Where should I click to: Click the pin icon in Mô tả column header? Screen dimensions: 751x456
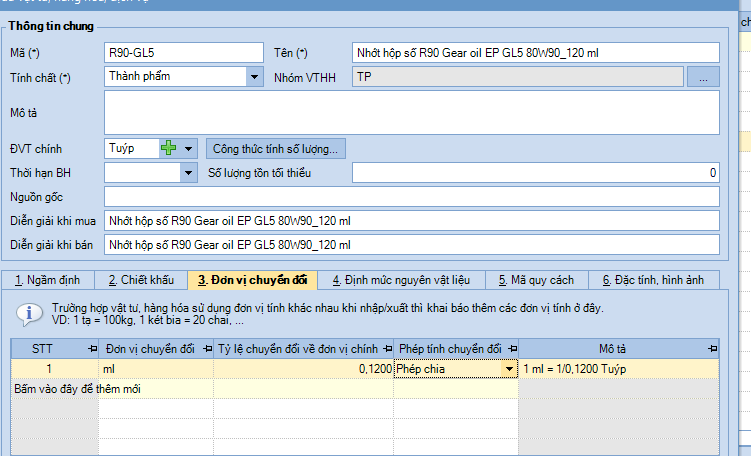click(x=713, y=348)
